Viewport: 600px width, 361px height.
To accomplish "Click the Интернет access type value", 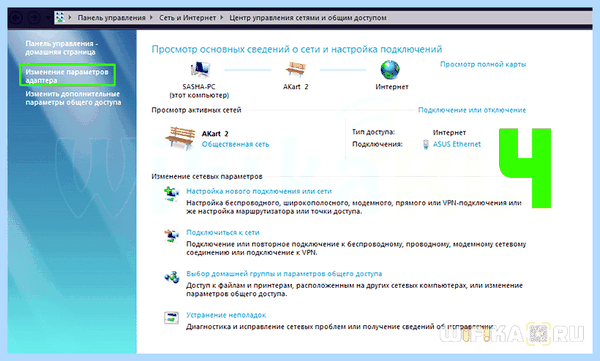I will pyautogui.click(x=449, y=132).
